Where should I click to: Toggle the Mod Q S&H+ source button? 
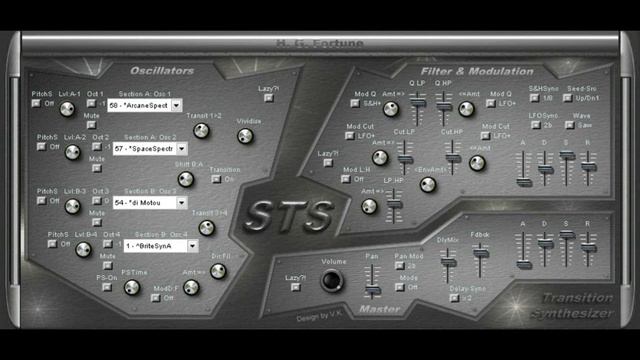355,103
